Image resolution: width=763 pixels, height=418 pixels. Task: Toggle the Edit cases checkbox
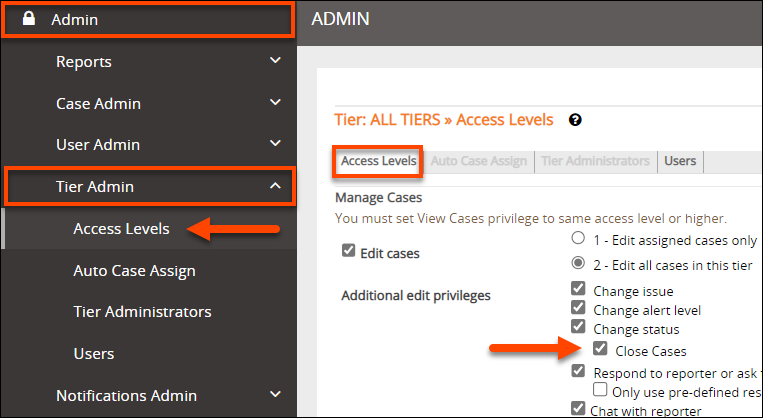[349, 251]
